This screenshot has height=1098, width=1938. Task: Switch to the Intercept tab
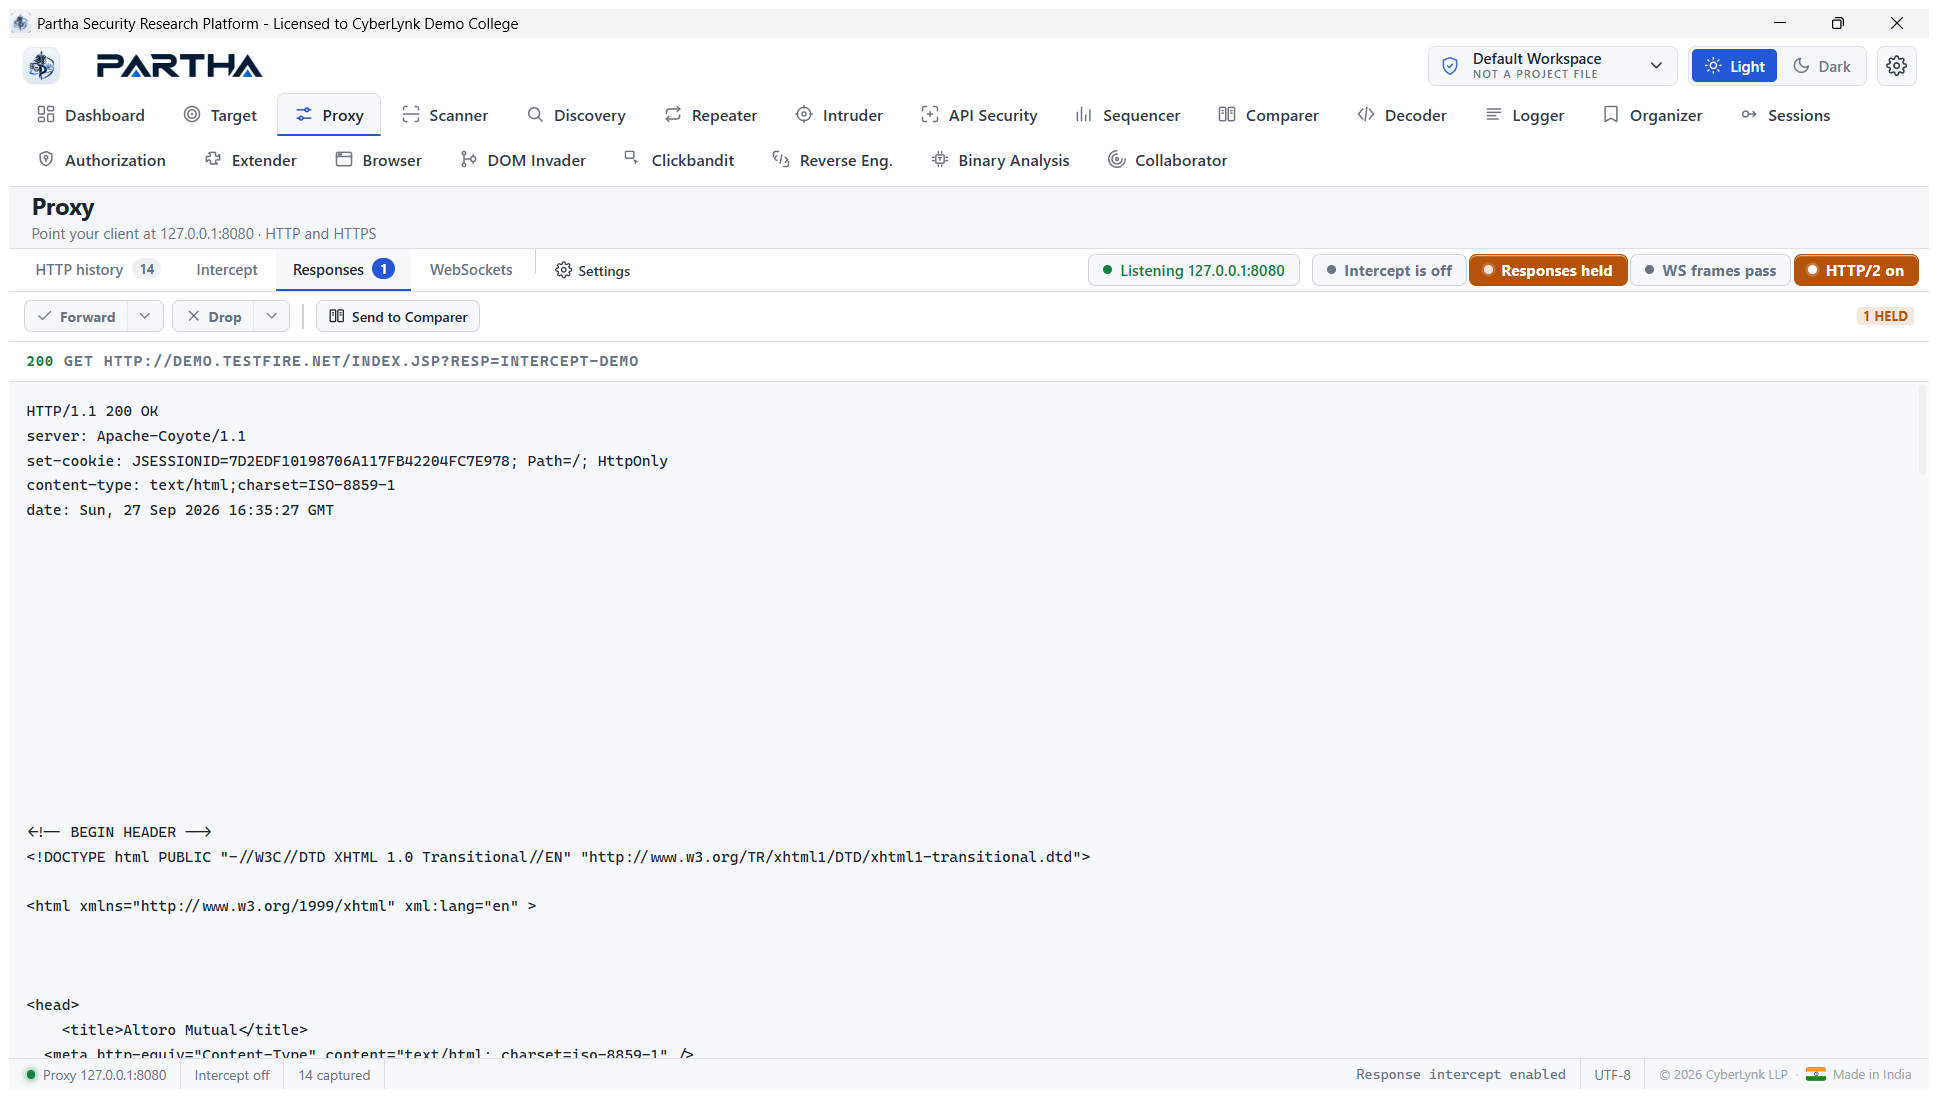pyautogui.click(x=227, y=269)
